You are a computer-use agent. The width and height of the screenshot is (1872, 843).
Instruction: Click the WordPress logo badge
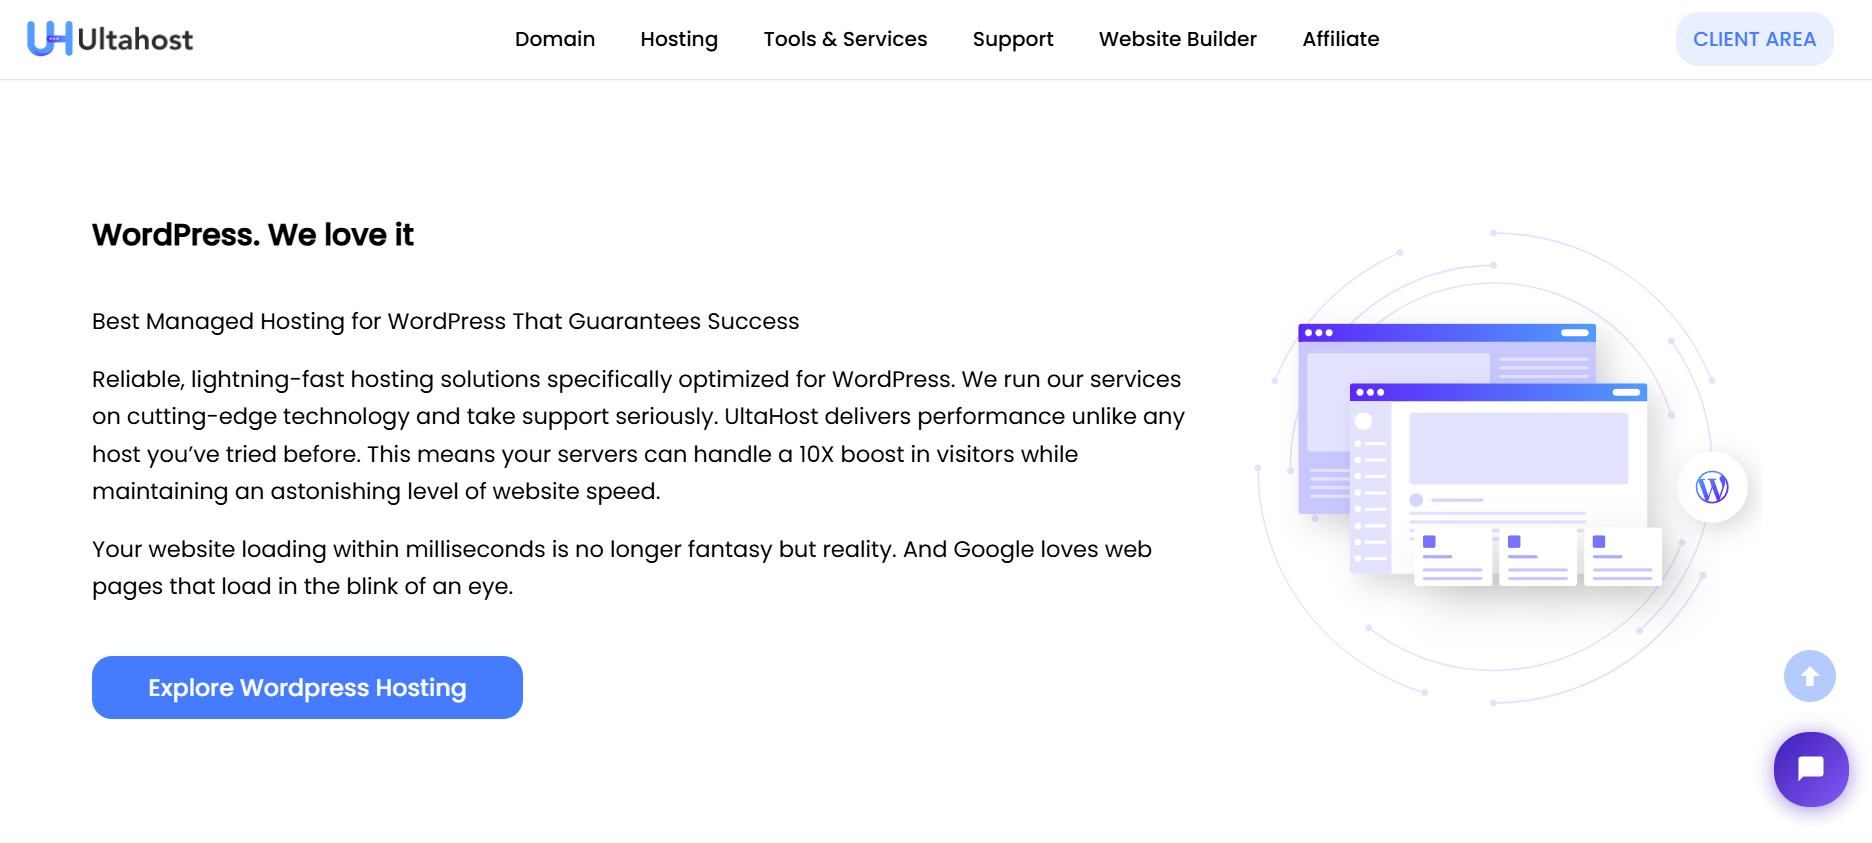[1712, 488]
